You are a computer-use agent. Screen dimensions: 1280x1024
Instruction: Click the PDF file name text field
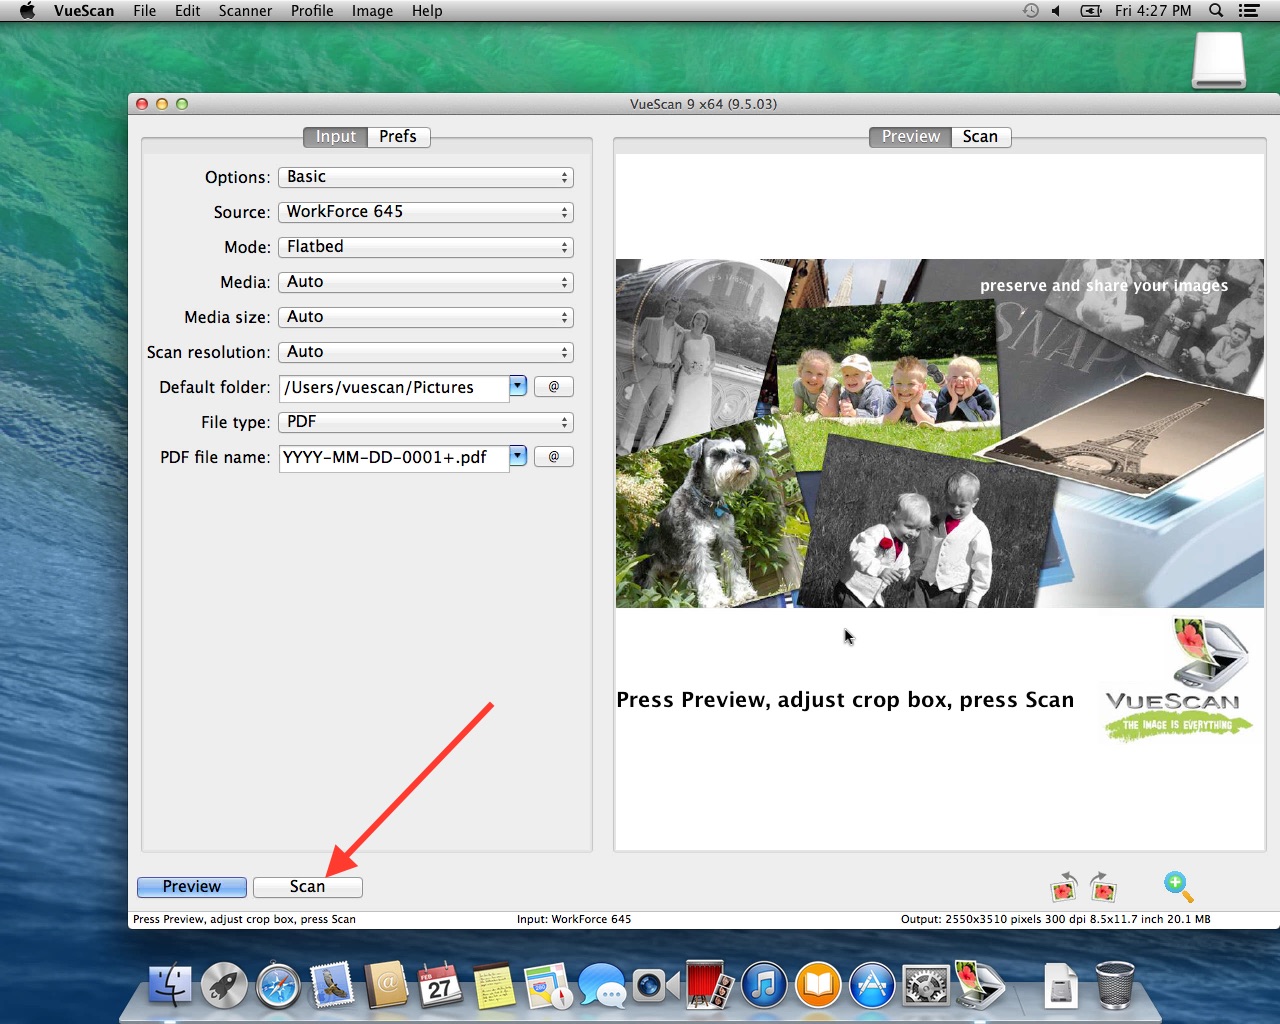(x=393, y=457)
